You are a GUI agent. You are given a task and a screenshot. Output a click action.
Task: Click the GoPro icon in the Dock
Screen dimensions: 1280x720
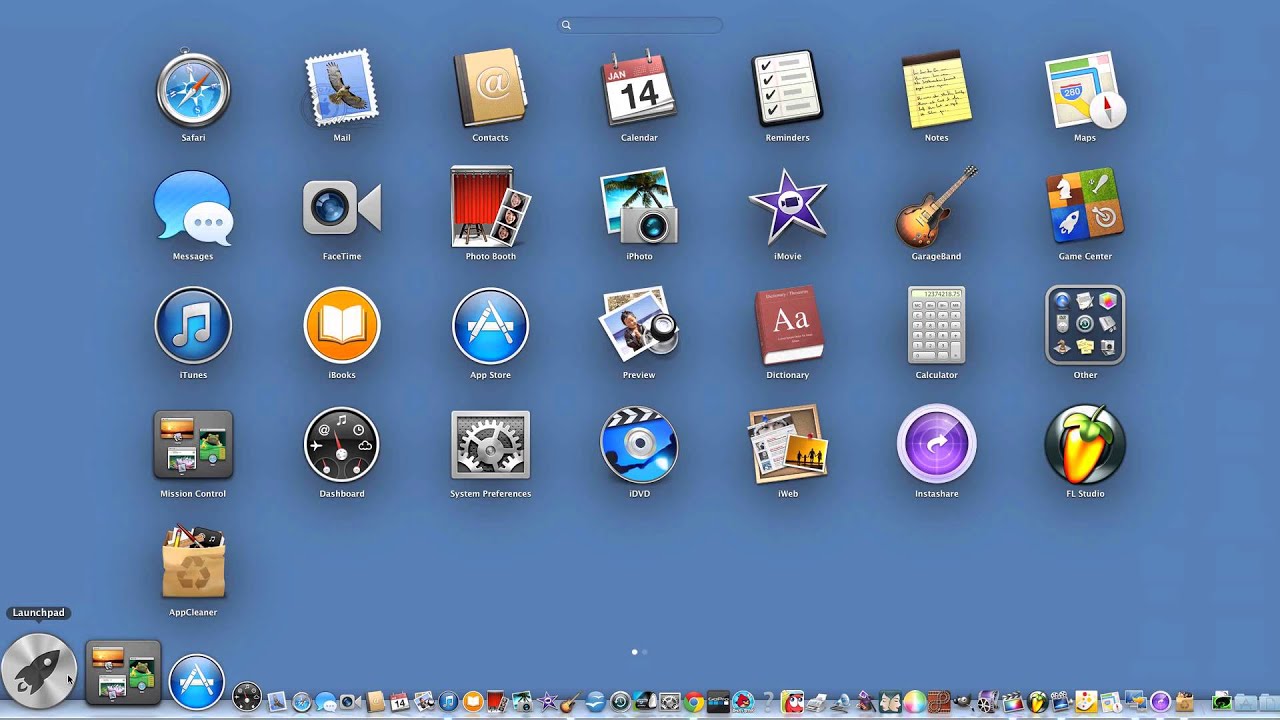[x=718, y=702]
